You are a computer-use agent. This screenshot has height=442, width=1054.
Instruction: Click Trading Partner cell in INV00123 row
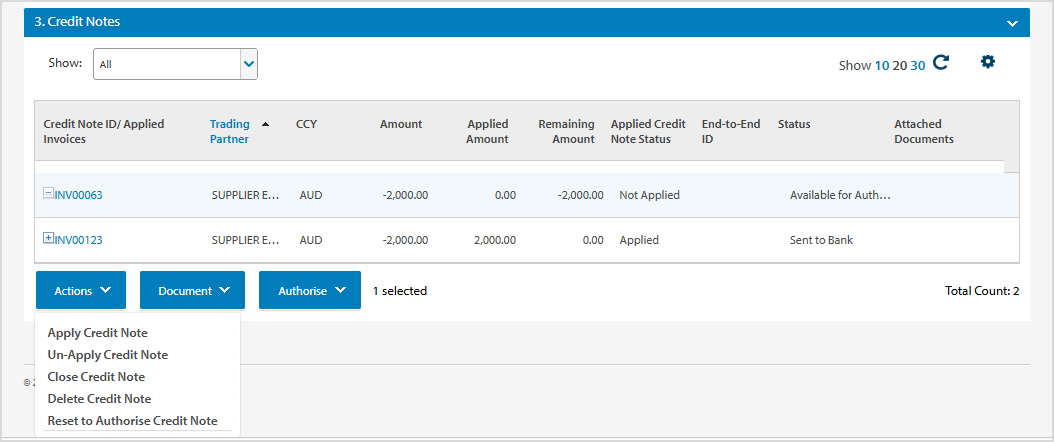pos(245,240)
